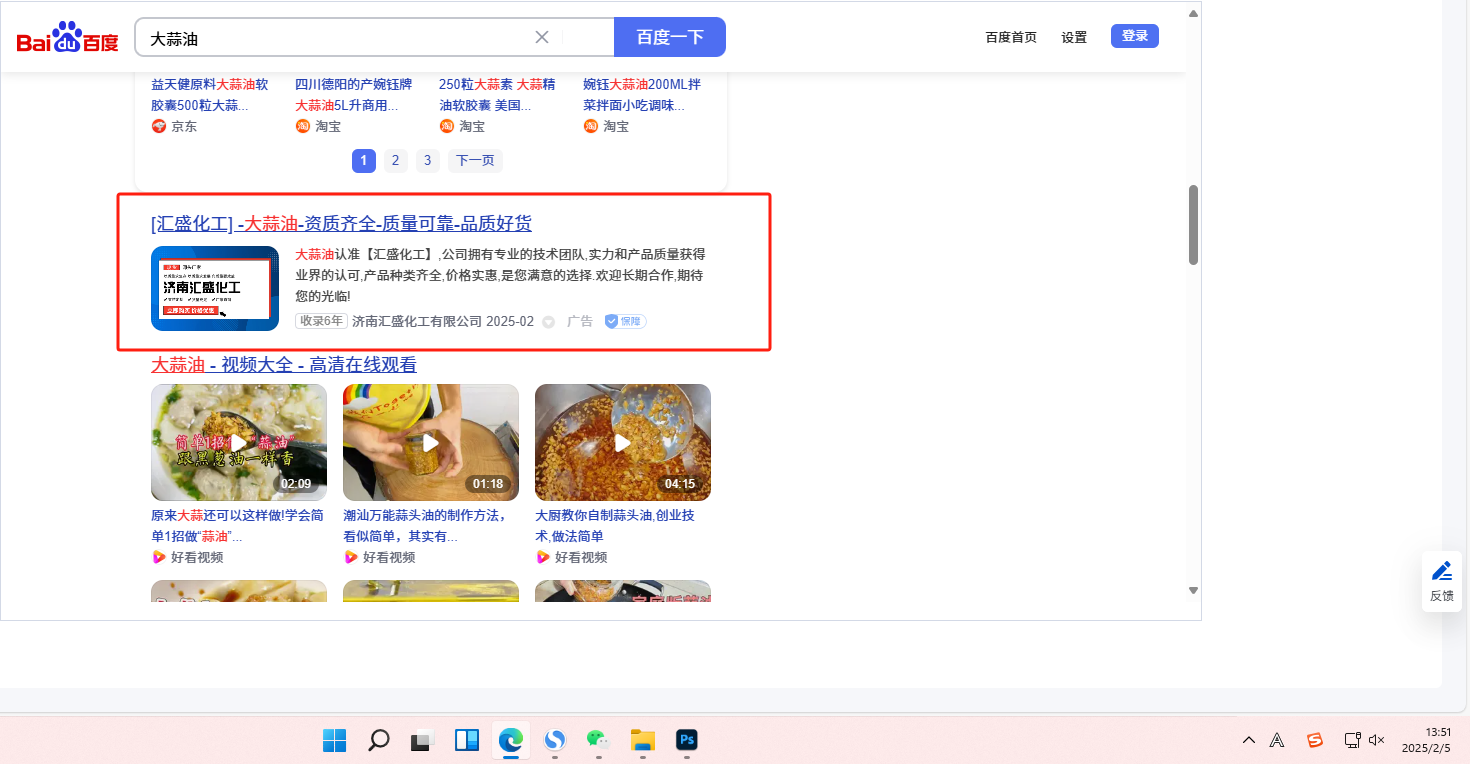Clear the search box with the X icon
Image resolution: width=1470 pixels, height=764 pixels.
(x=542, y=37)
